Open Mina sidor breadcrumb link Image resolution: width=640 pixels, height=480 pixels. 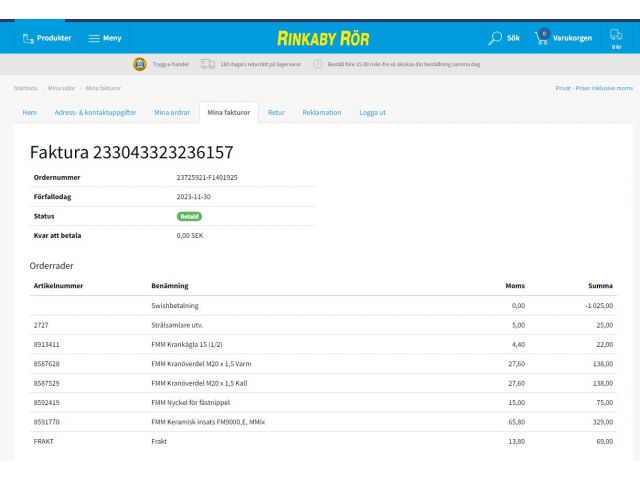[62, 88]
